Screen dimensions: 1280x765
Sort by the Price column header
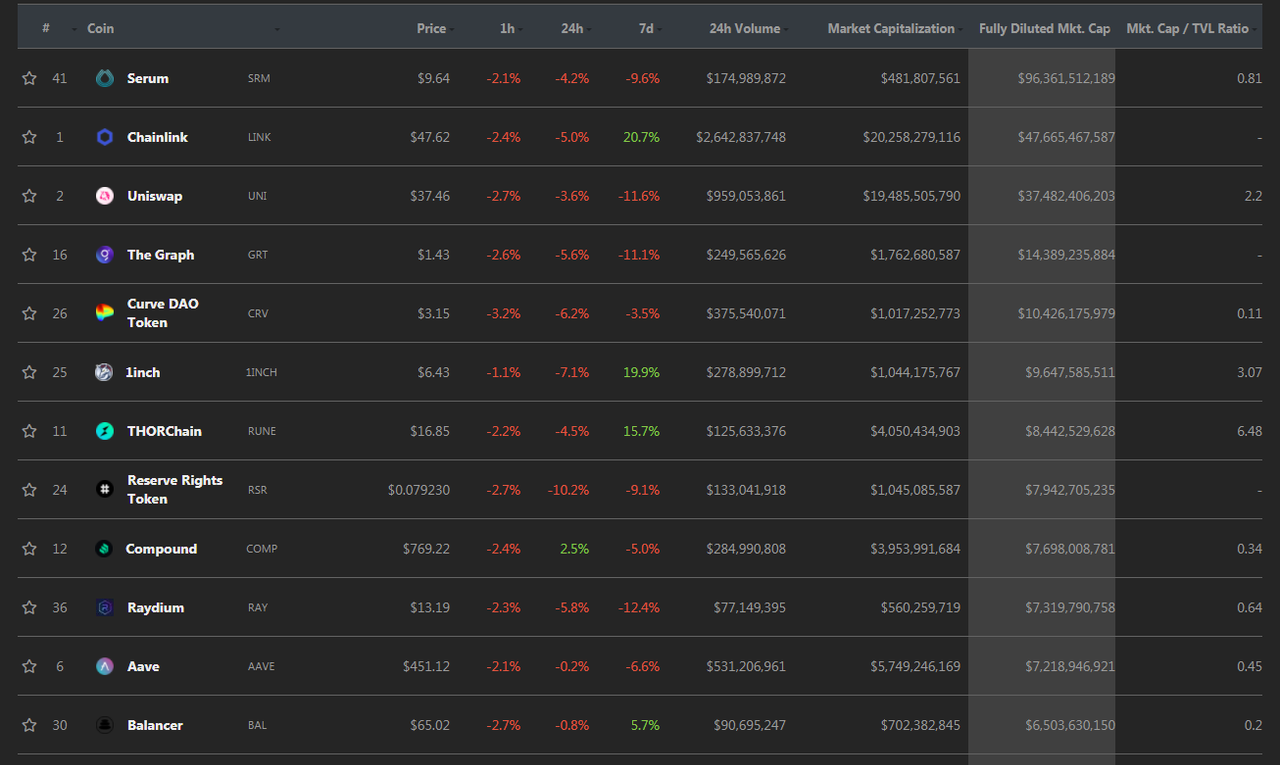click(x=431, y=28)
